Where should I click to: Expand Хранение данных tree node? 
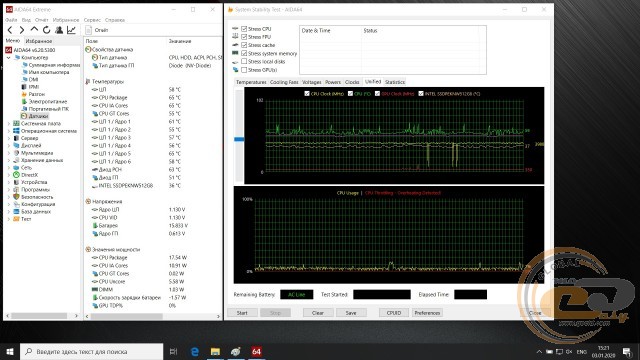9,160
